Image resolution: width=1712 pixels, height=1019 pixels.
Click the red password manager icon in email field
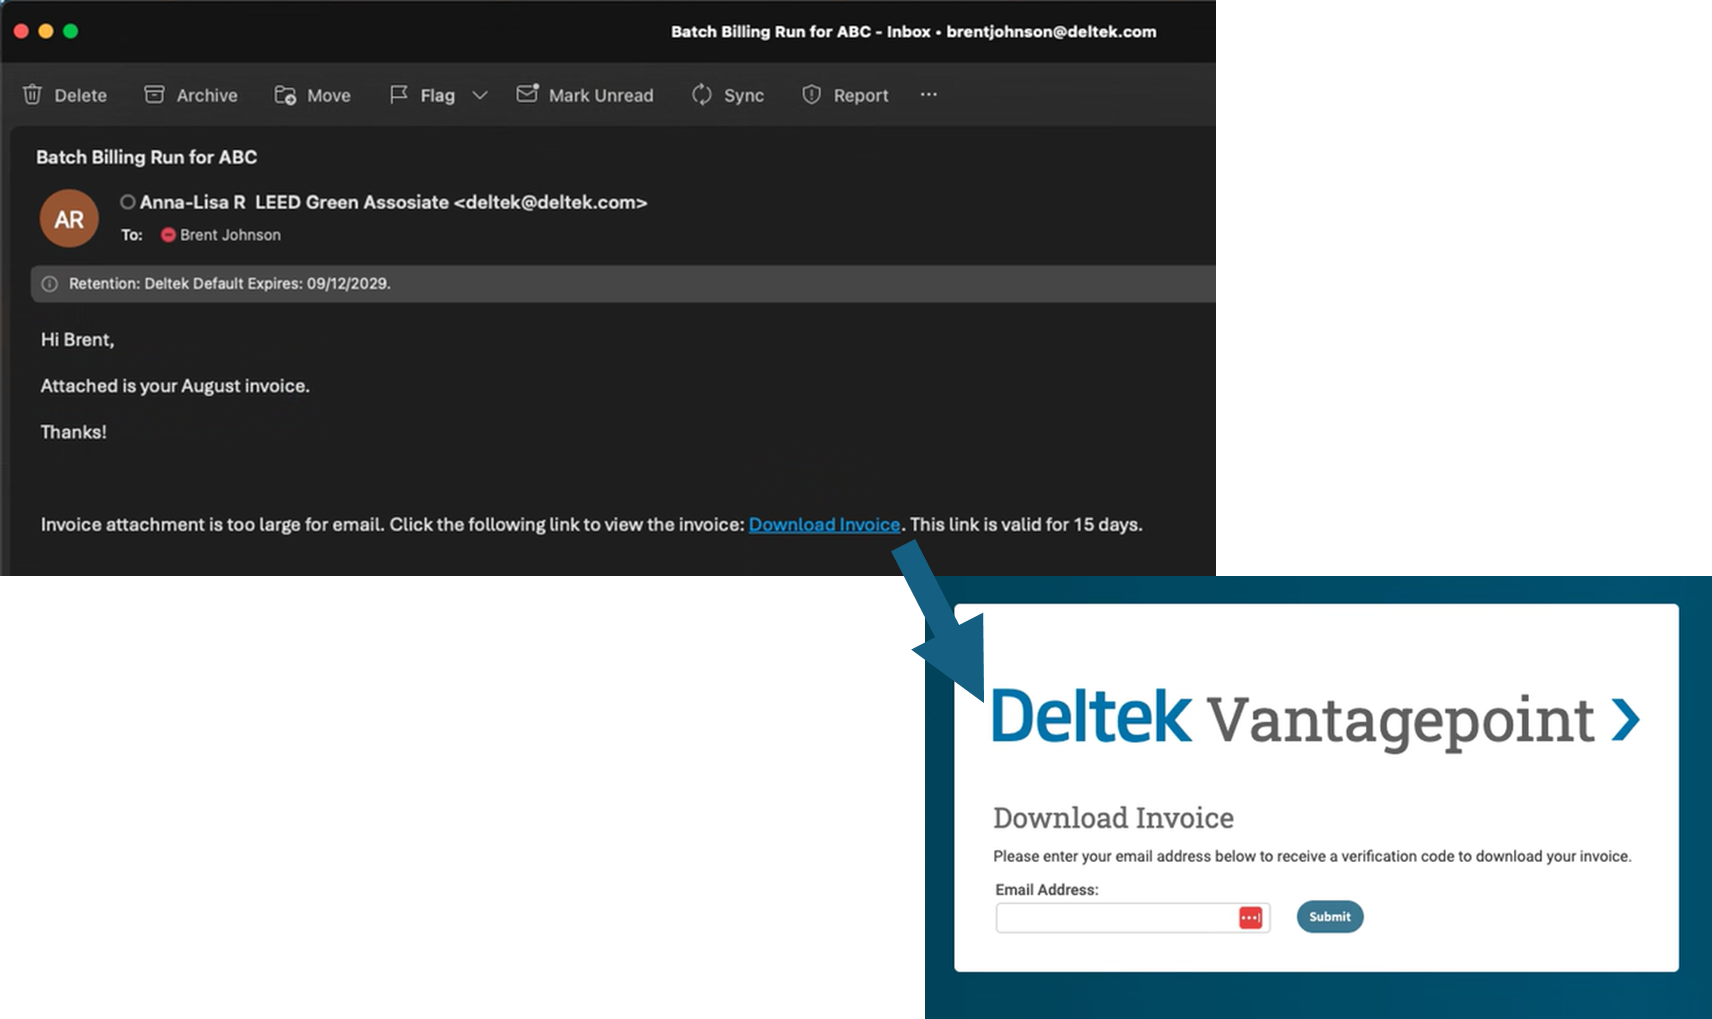click(x=1250, y=918)
